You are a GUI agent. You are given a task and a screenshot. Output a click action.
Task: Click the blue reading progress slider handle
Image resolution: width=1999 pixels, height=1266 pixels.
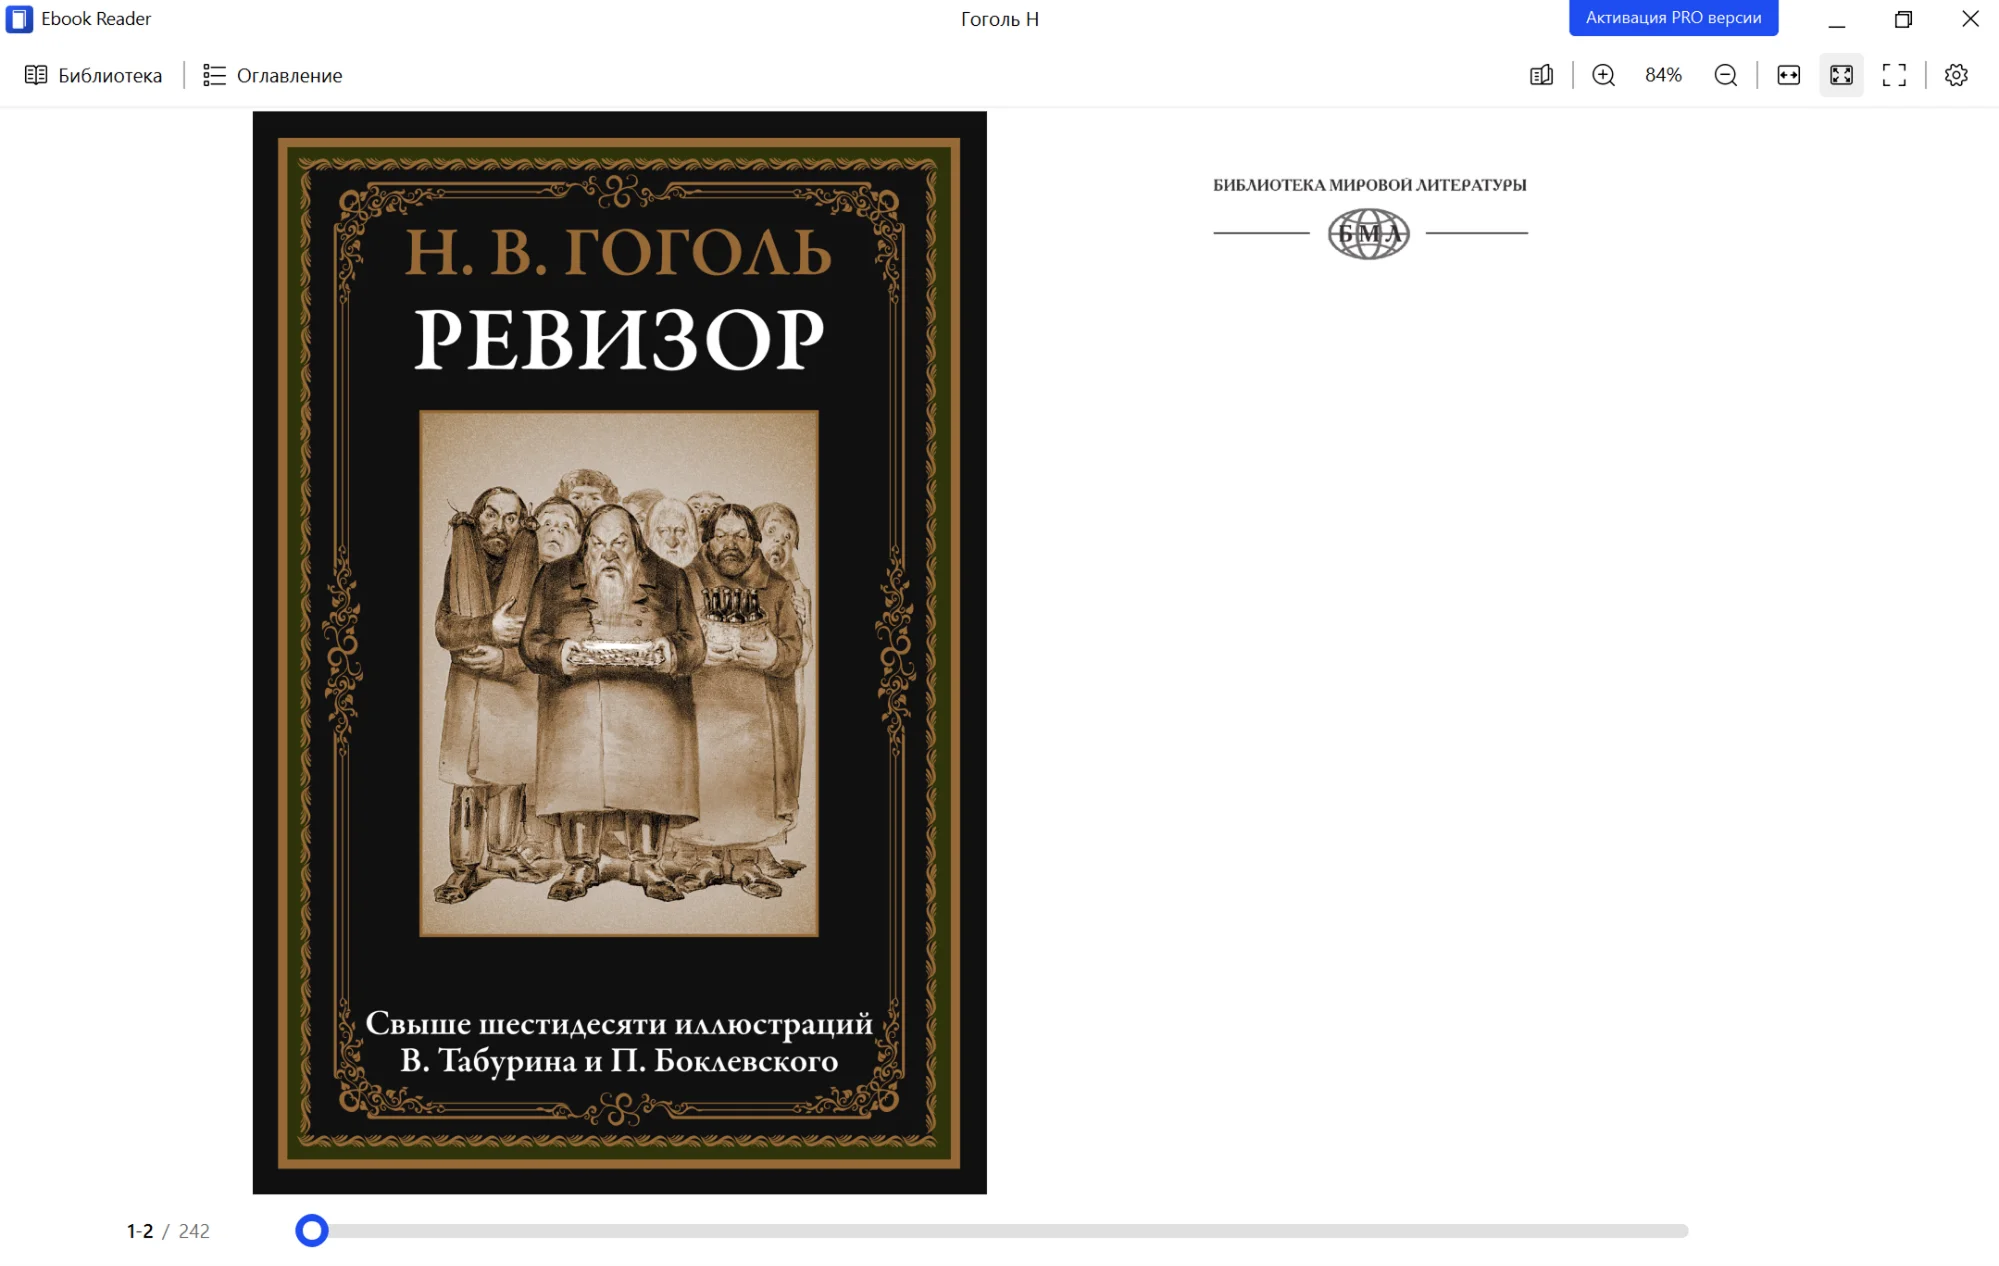(312, 1230)
